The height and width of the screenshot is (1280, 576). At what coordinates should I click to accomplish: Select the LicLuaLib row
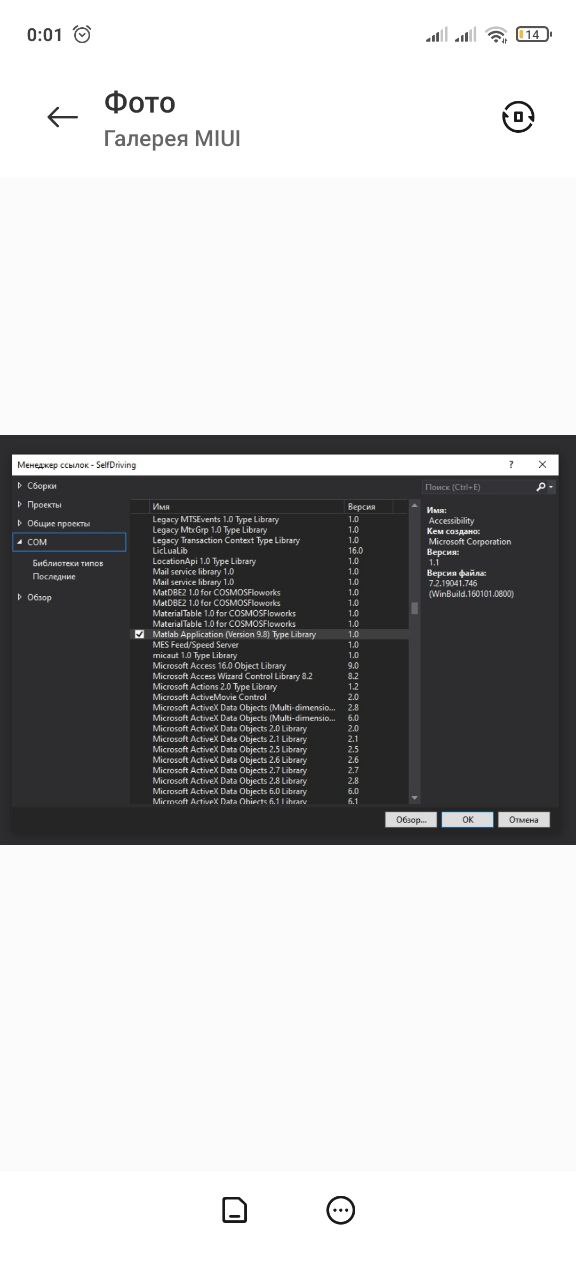pyautogui.click(x=270, y=551)
